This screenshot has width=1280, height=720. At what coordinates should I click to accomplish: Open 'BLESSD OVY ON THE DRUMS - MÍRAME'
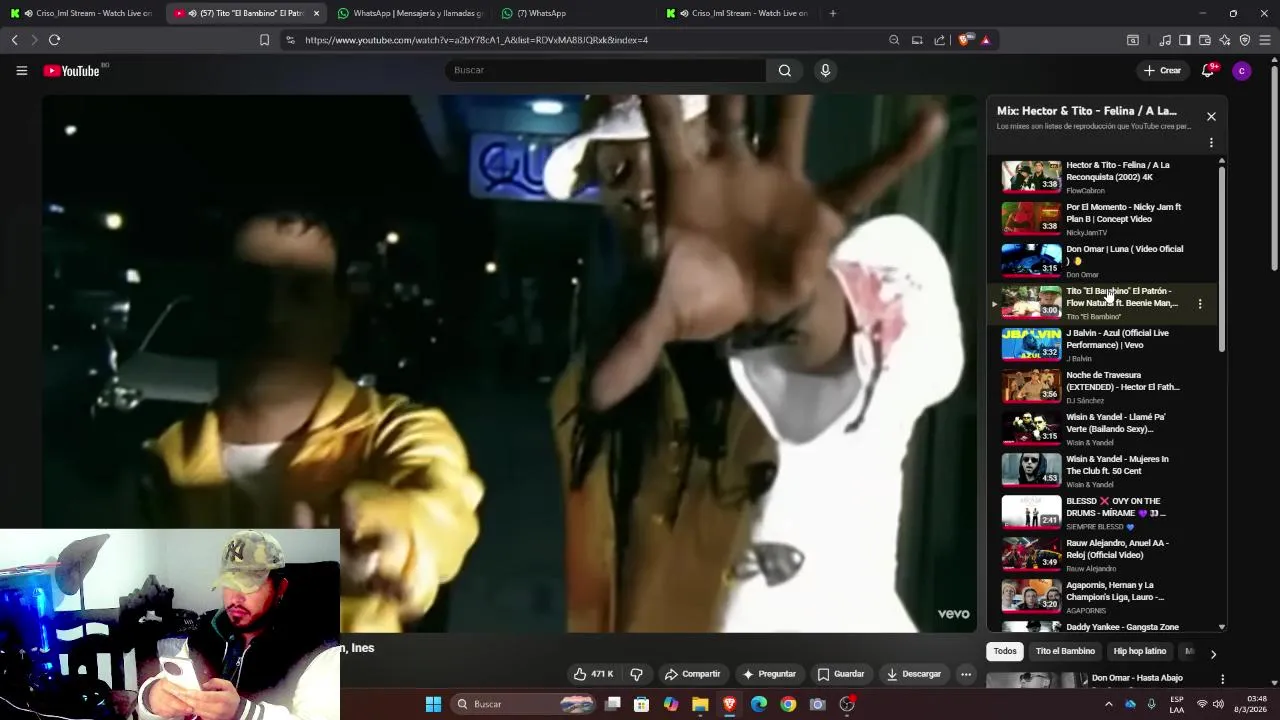[x=1115, y=507]
